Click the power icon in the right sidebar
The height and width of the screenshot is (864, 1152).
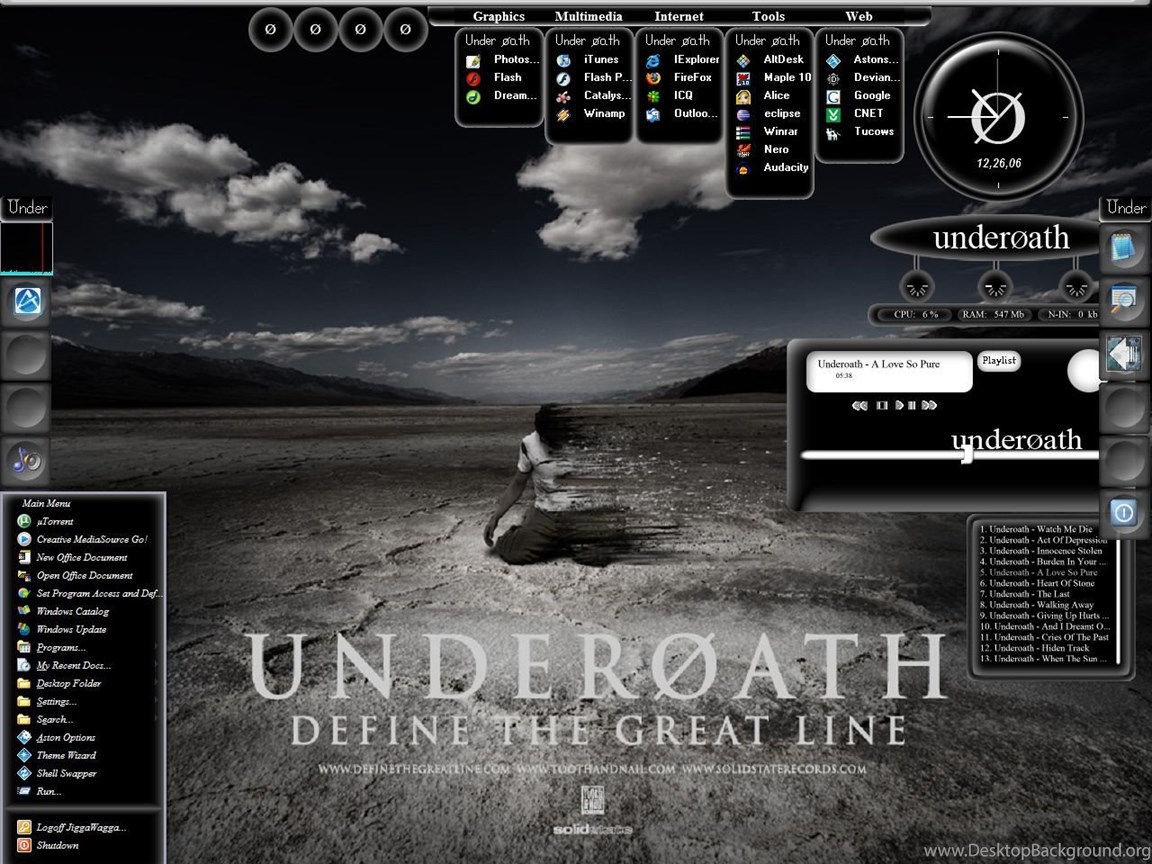pyautogui.click(x=1123, y=512)
